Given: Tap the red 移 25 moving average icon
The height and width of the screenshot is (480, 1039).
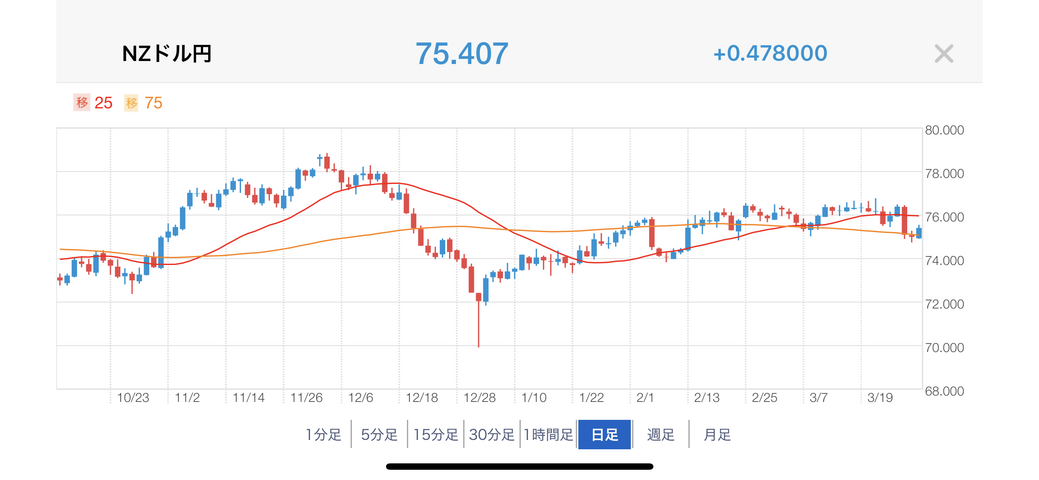Looking at the screenshot, I should point(82,102).
